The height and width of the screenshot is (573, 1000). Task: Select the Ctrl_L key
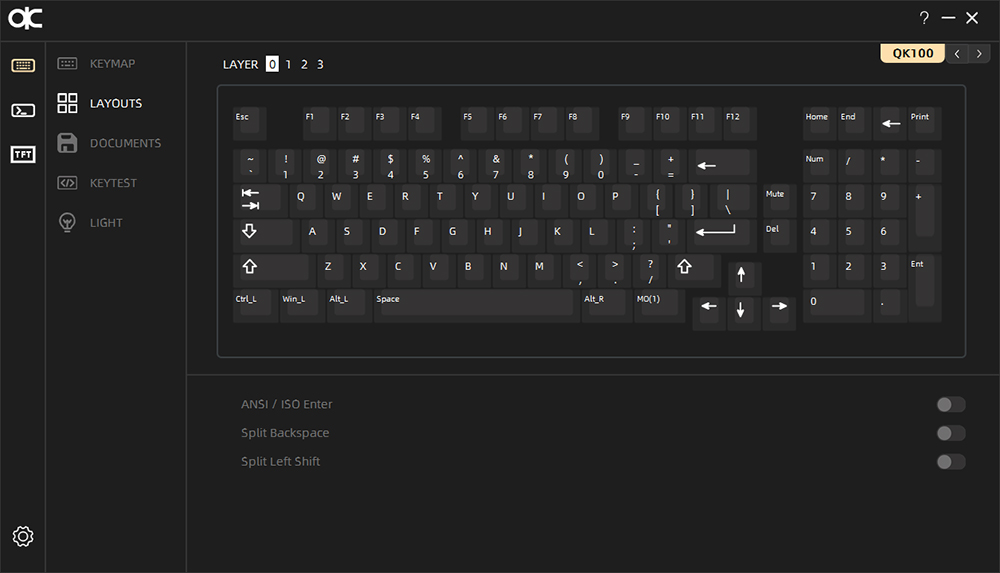254,306
